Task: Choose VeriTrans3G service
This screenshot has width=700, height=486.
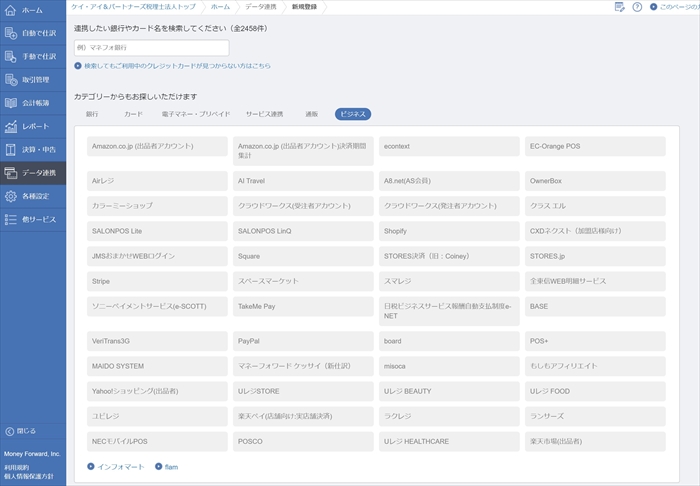Action: (x=157, y=341)
